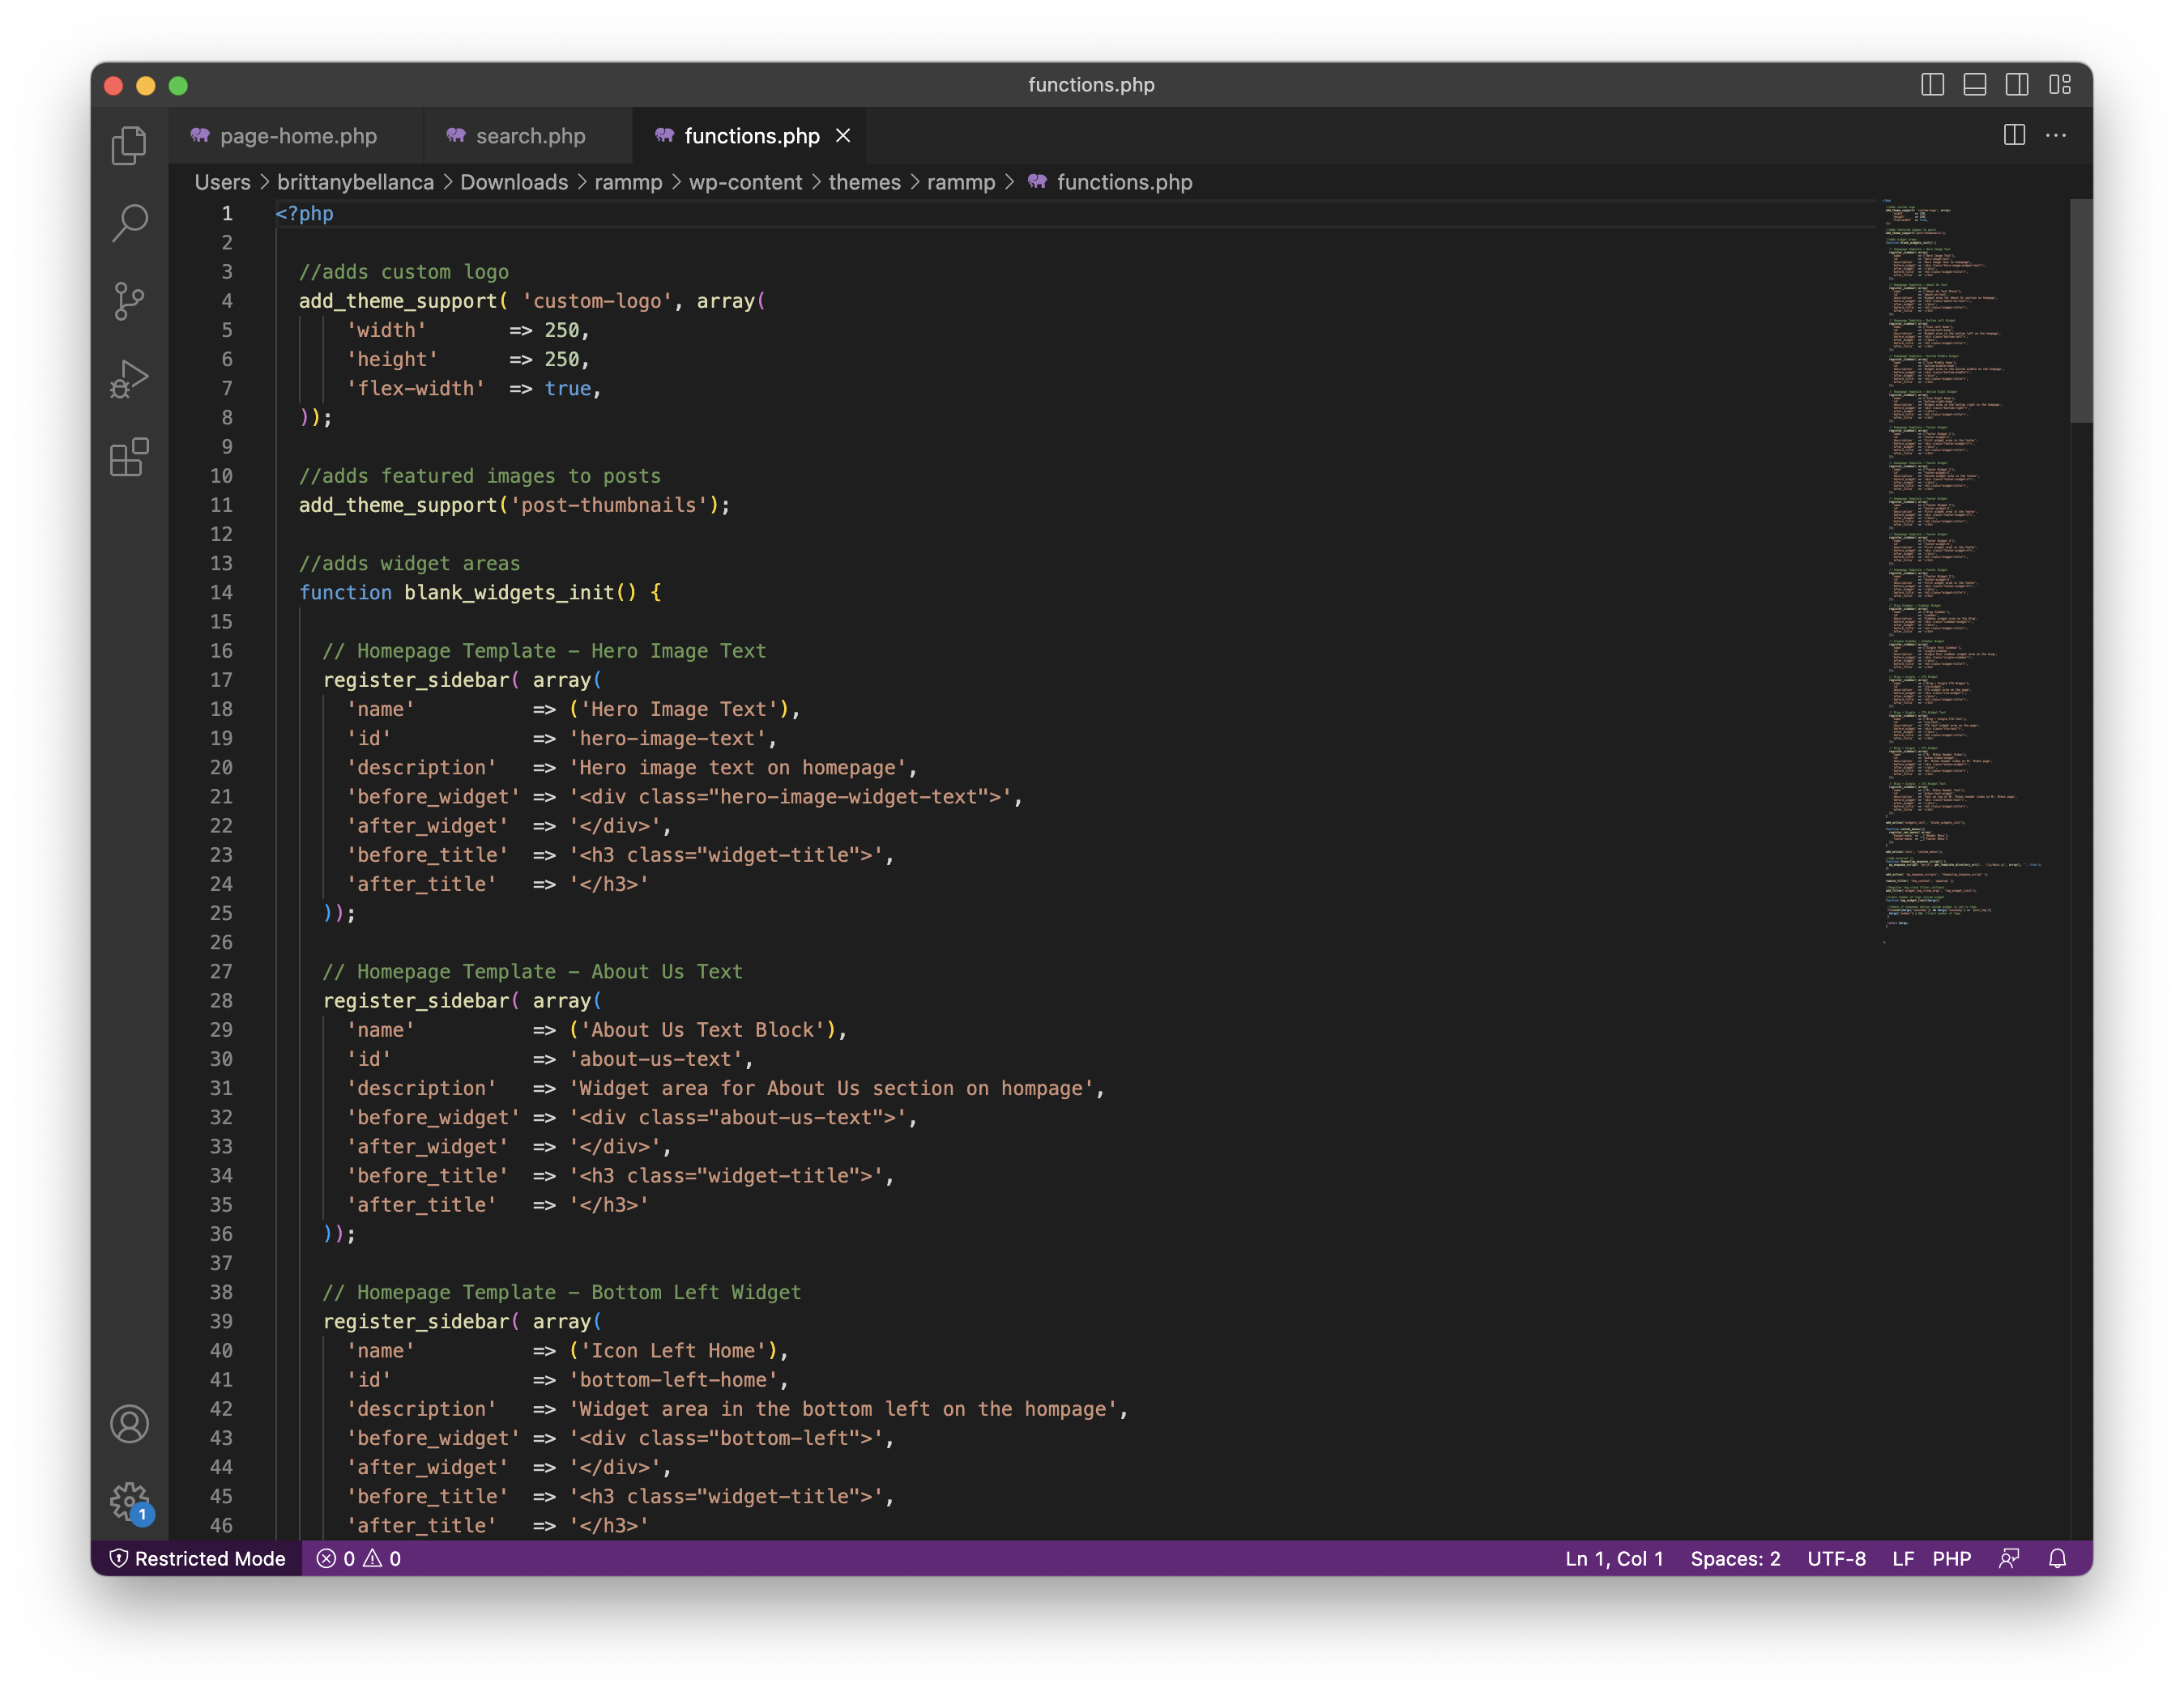2184x1696 pixels.
Task: Click line number 28 in the gutter
Action: [221, 1000]
